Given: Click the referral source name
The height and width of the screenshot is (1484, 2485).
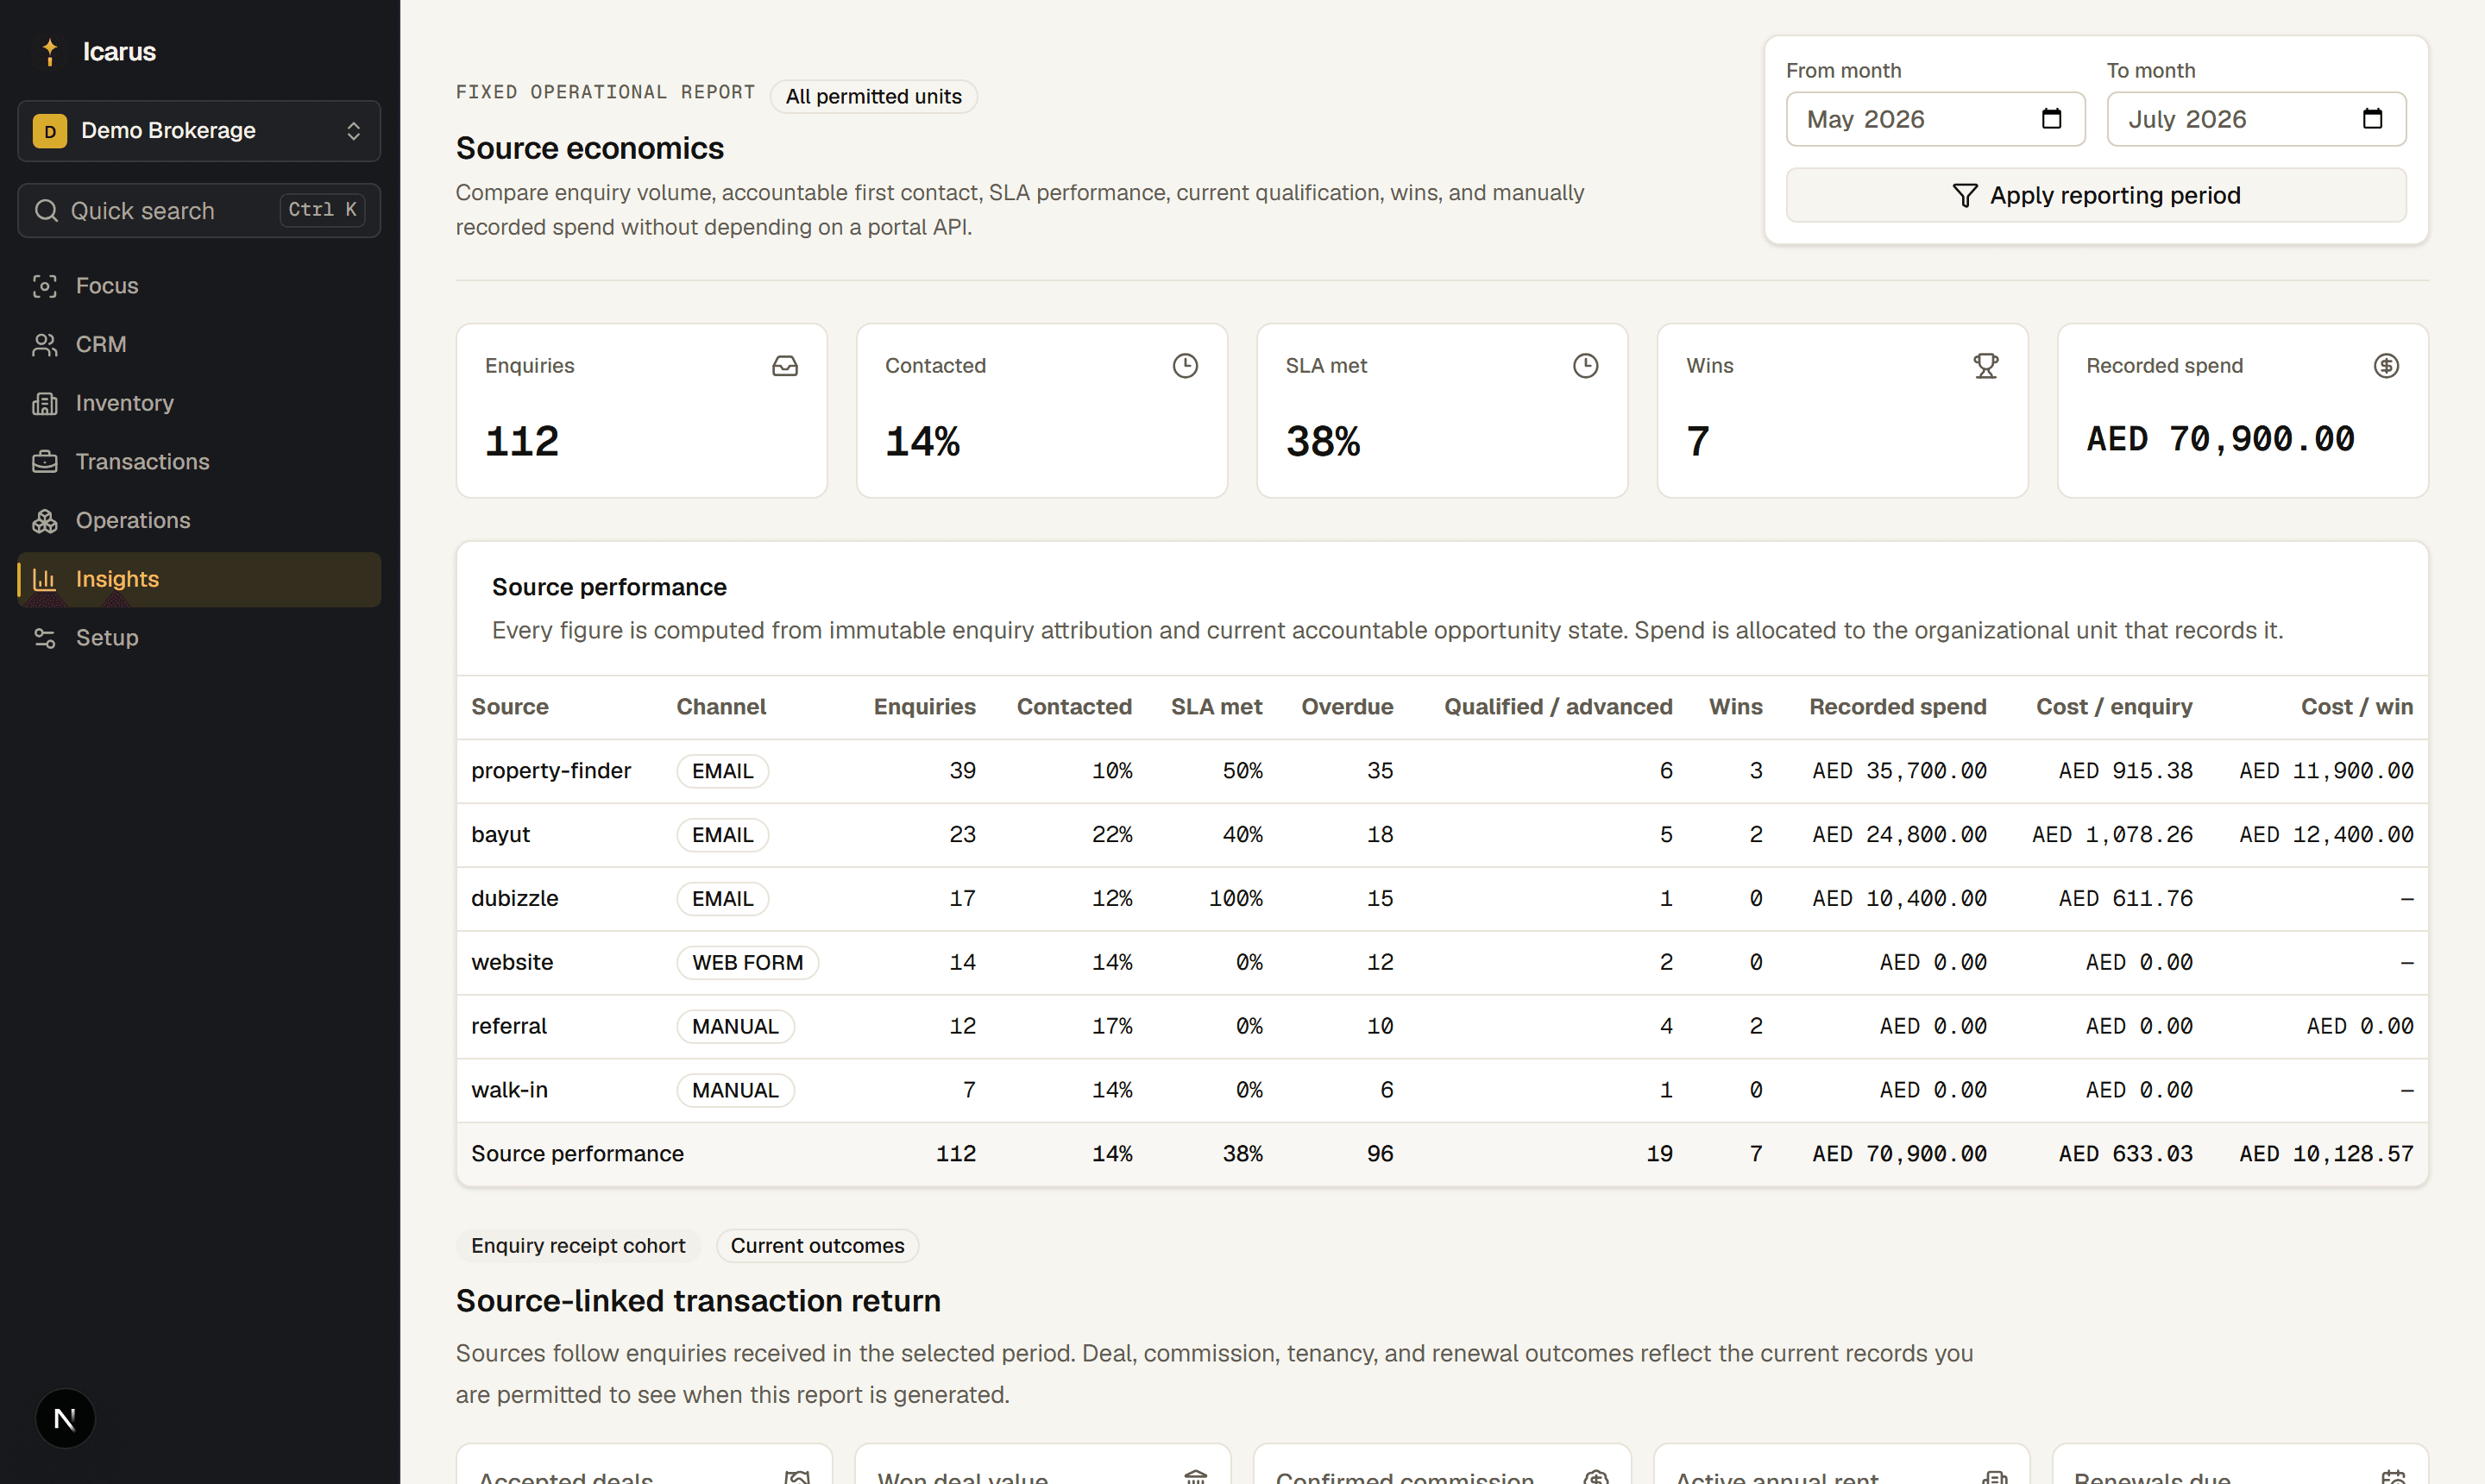Looking at the screenshot, I should 509,1027.
